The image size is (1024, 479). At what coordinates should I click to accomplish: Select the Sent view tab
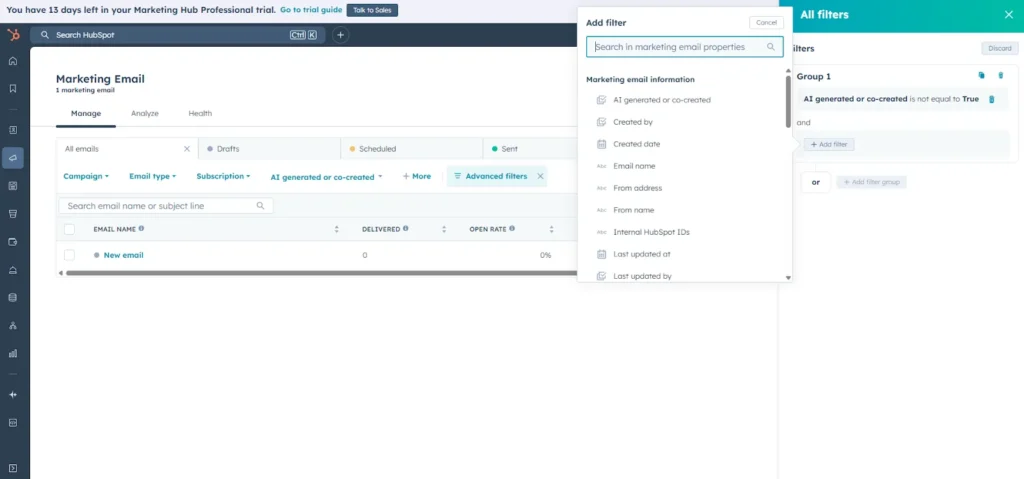tap(530, 149)
